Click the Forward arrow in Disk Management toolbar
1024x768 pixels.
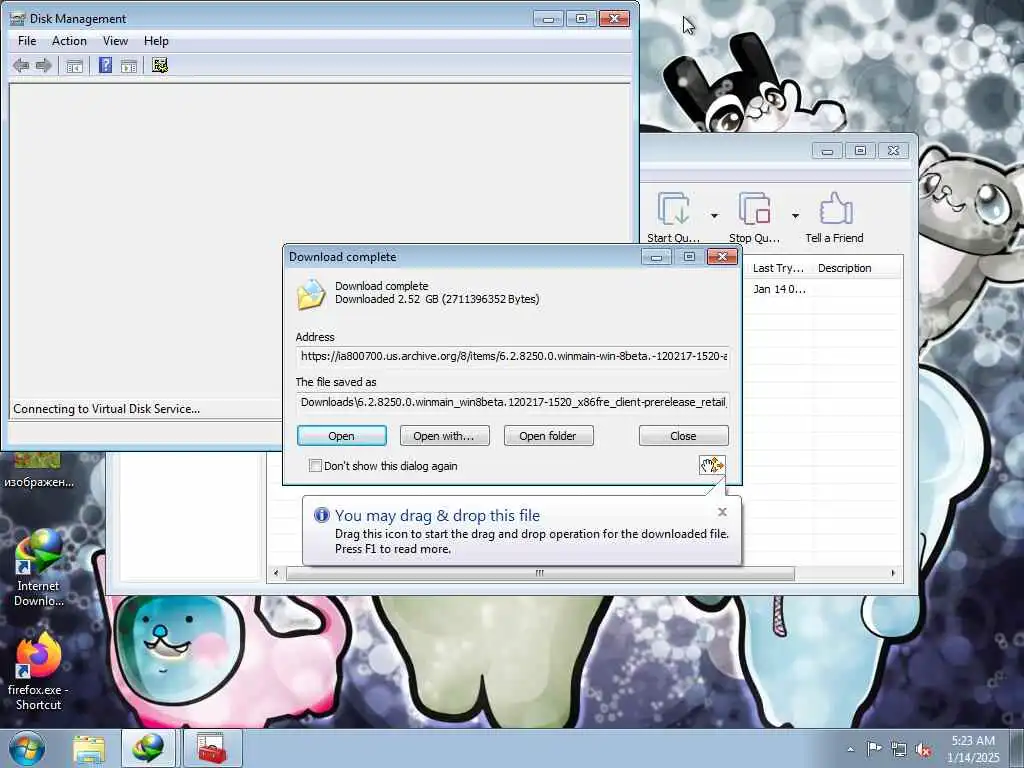(44, 65)
